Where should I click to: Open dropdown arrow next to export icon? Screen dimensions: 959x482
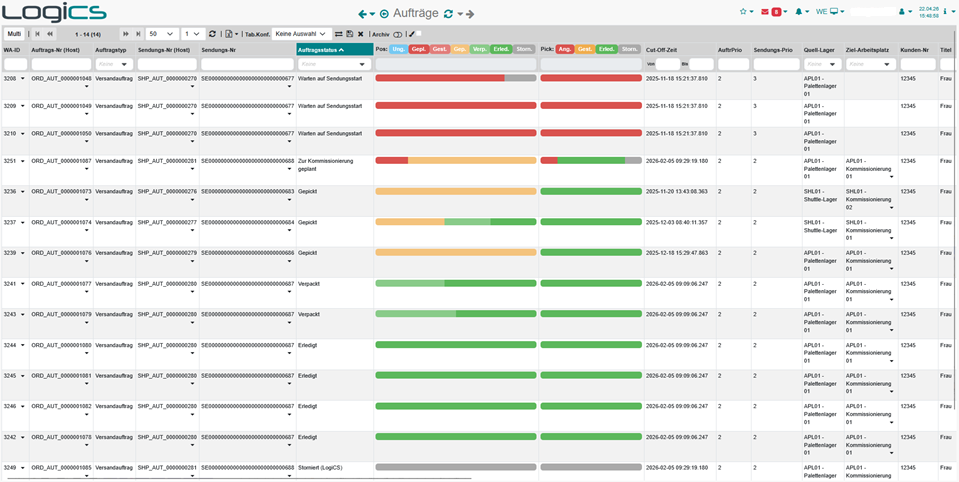(x=236, y=35)
